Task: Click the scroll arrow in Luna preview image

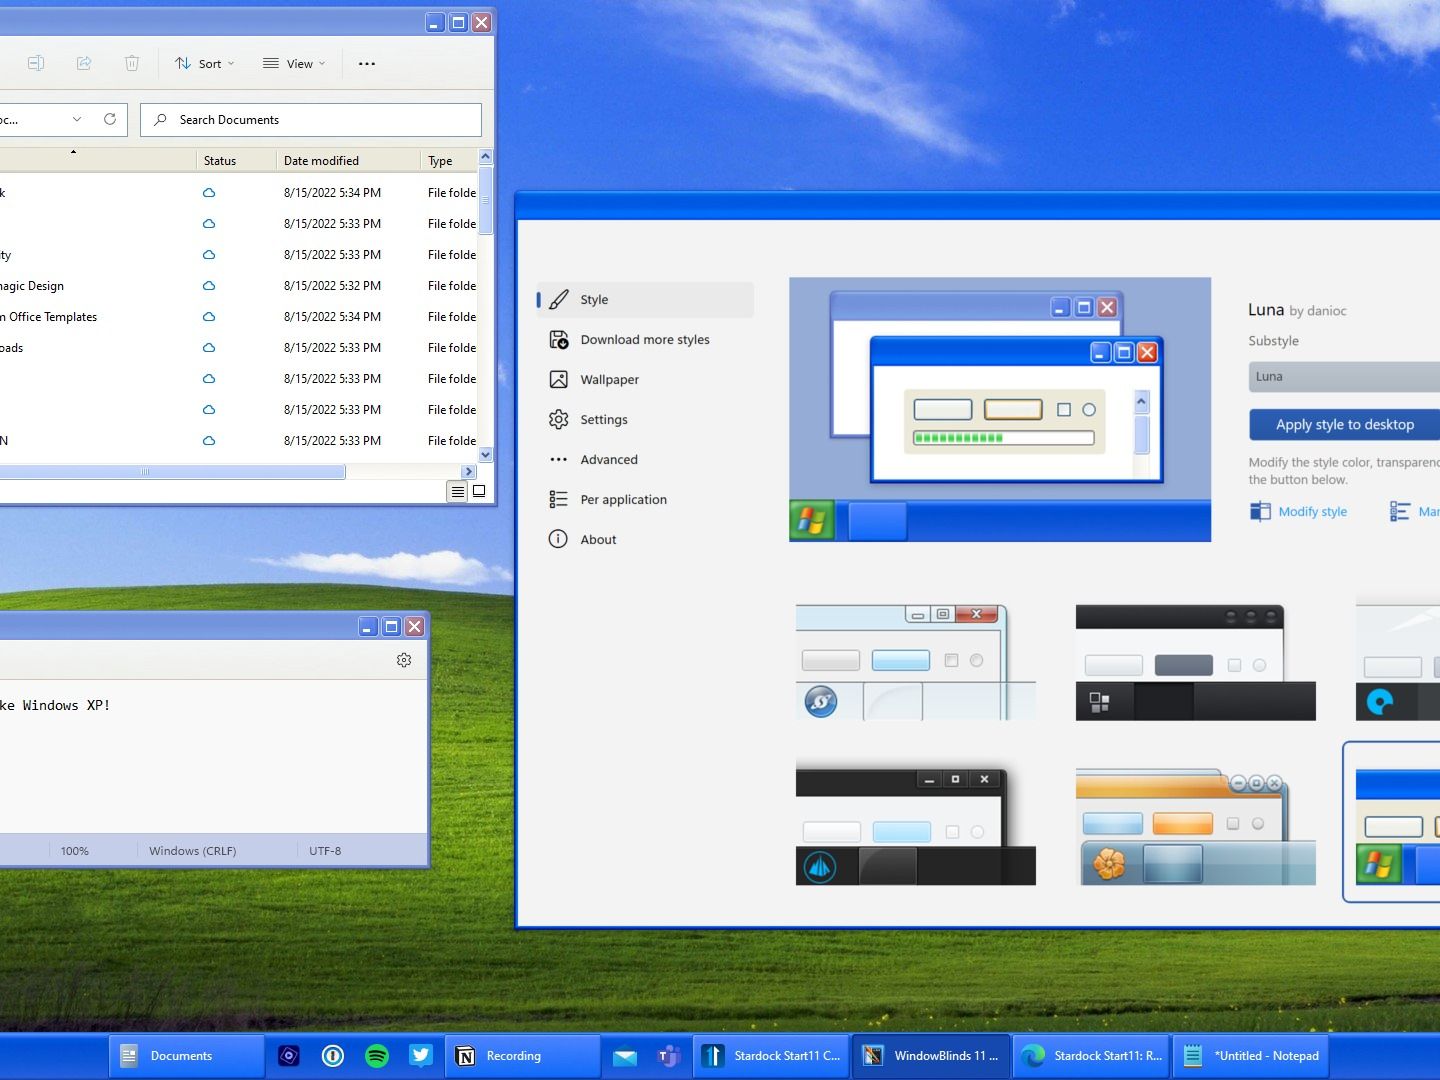Action: pyautogui.click(x=1142, y=402)
